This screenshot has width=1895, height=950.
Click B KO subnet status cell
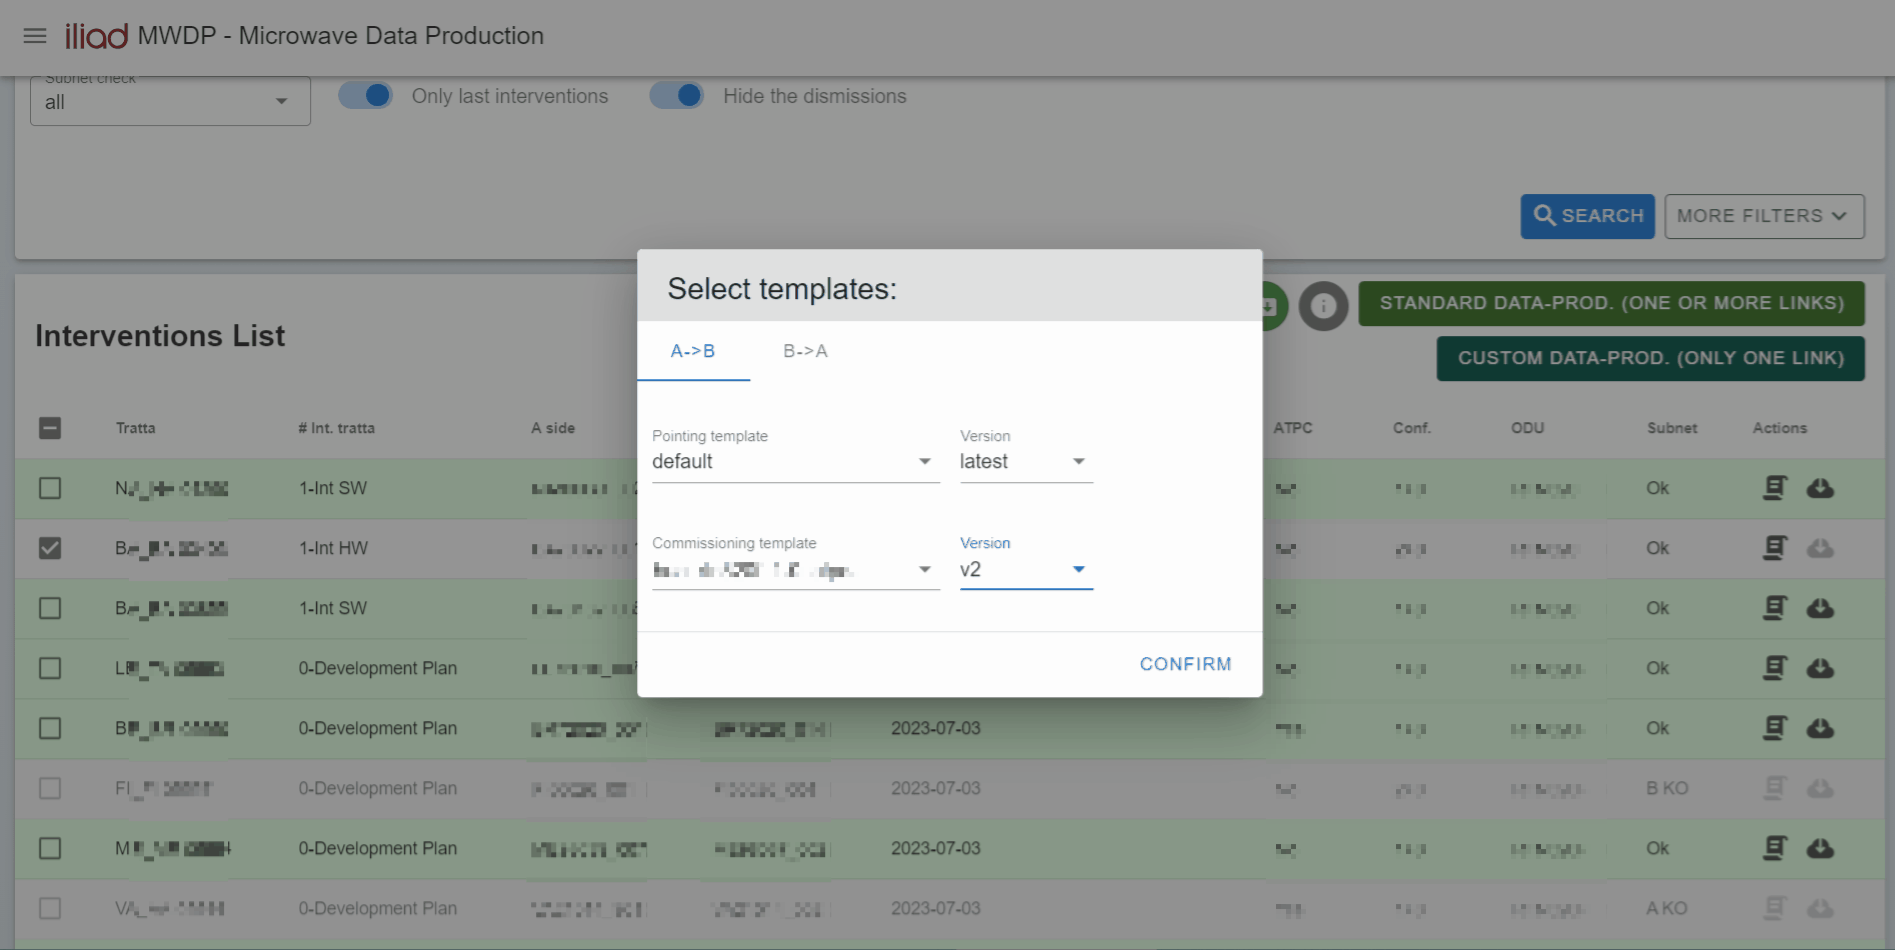[x=1667, y=788]
